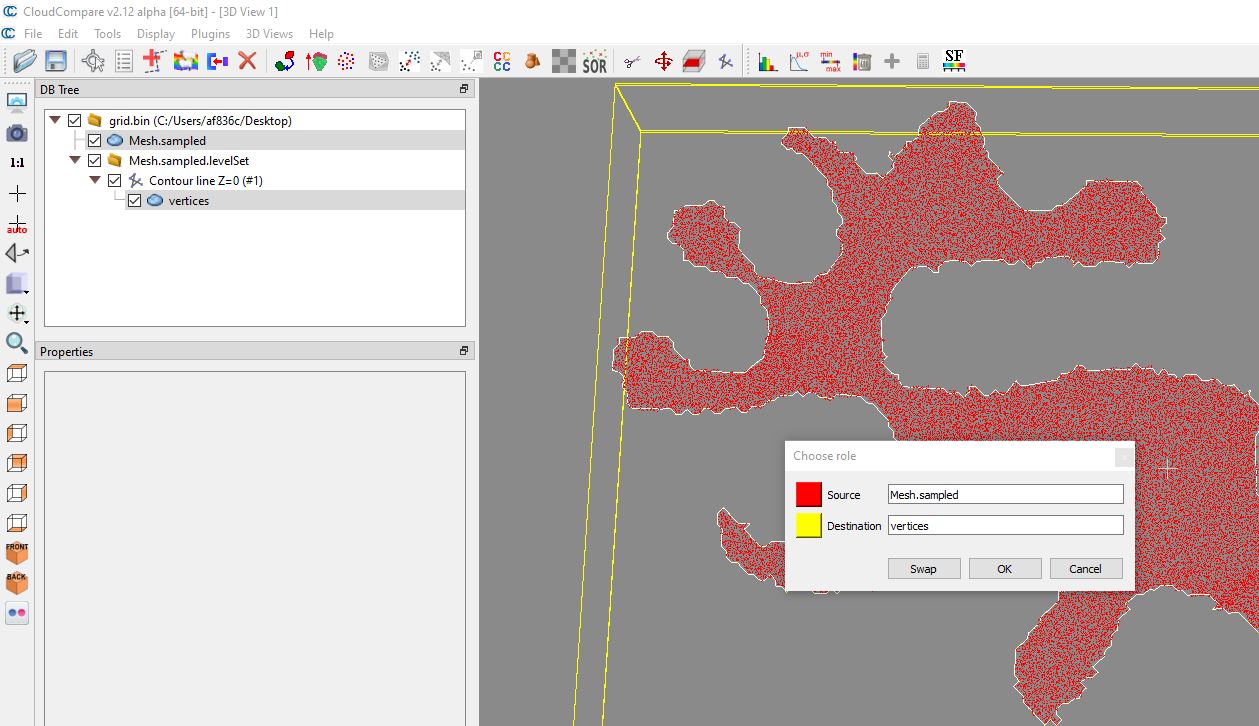This screenshot has height=726, width=1259.
Task: Uncheck the grid.bin checkbox
Action: click(74, 121)
